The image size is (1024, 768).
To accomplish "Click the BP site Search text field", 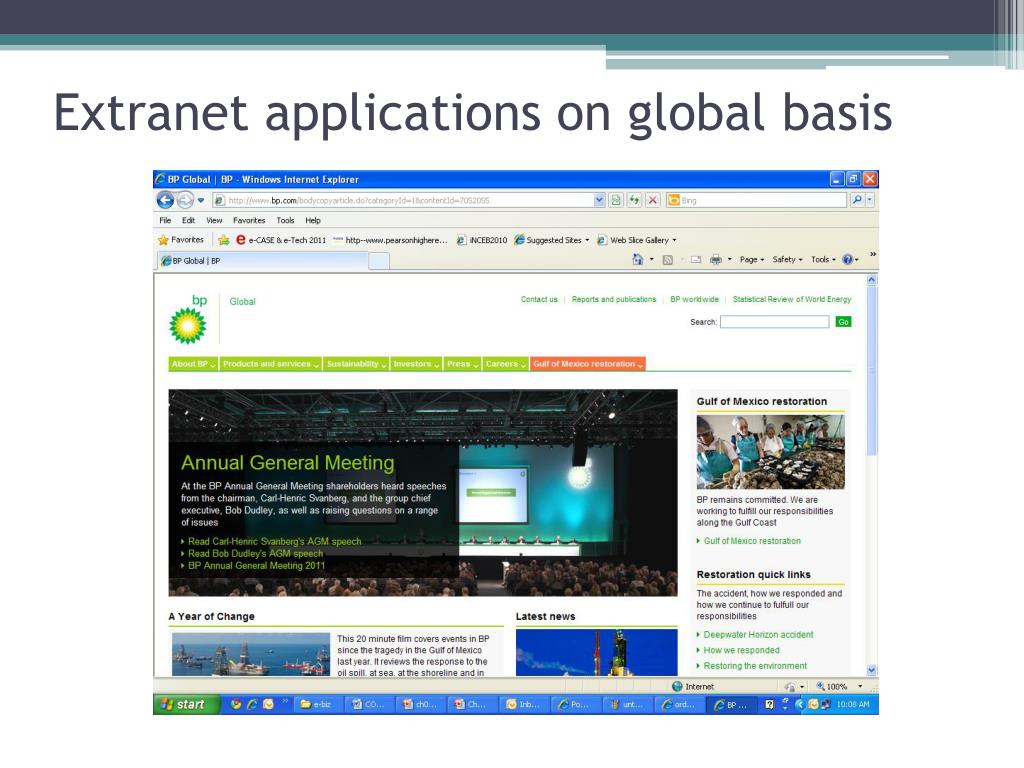I will coord(775,322).
